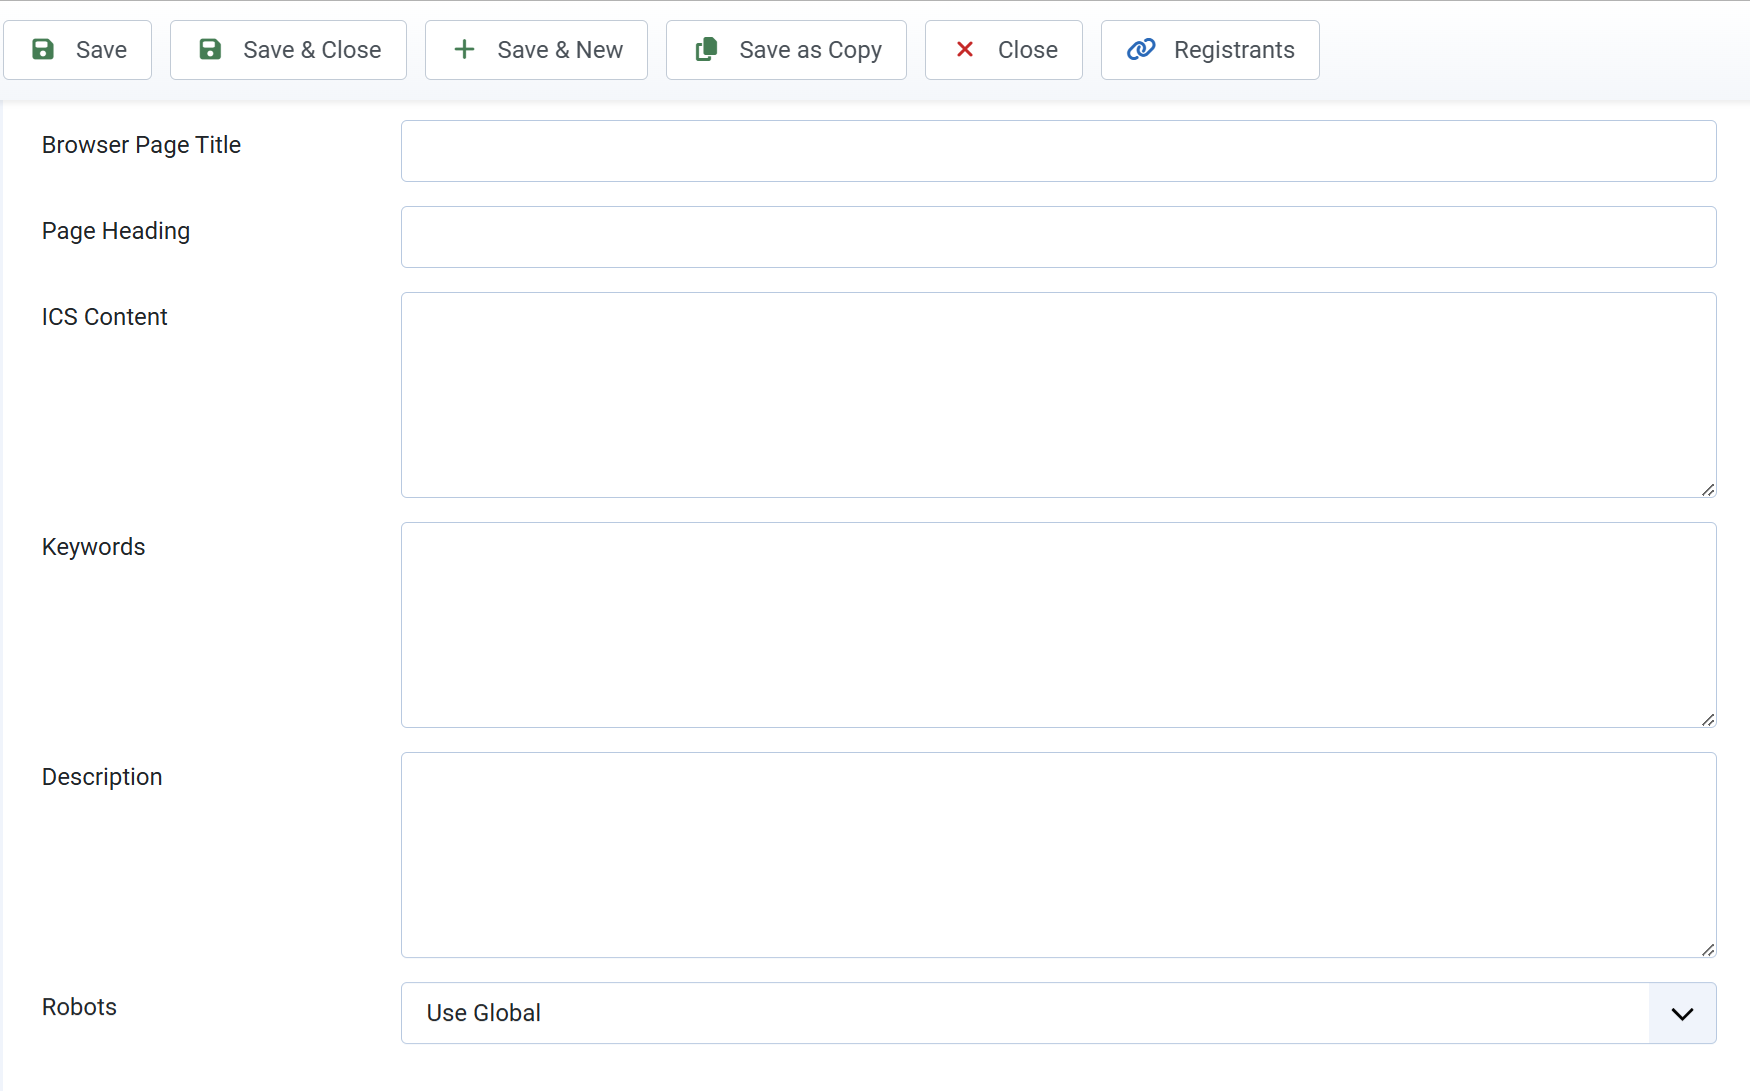1750x1091 pixels.
Task: Open the Robots Use Global dropdown
Action: pyautogui.click(x=1059, y=1013)
